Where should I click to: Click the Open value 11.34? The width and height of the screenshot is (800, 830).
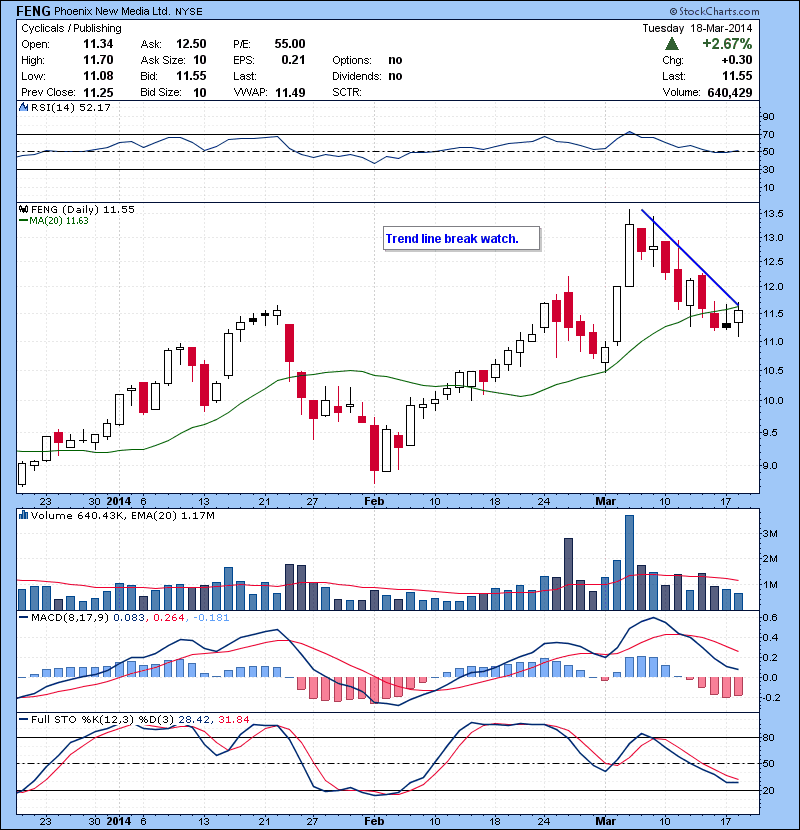98,44
